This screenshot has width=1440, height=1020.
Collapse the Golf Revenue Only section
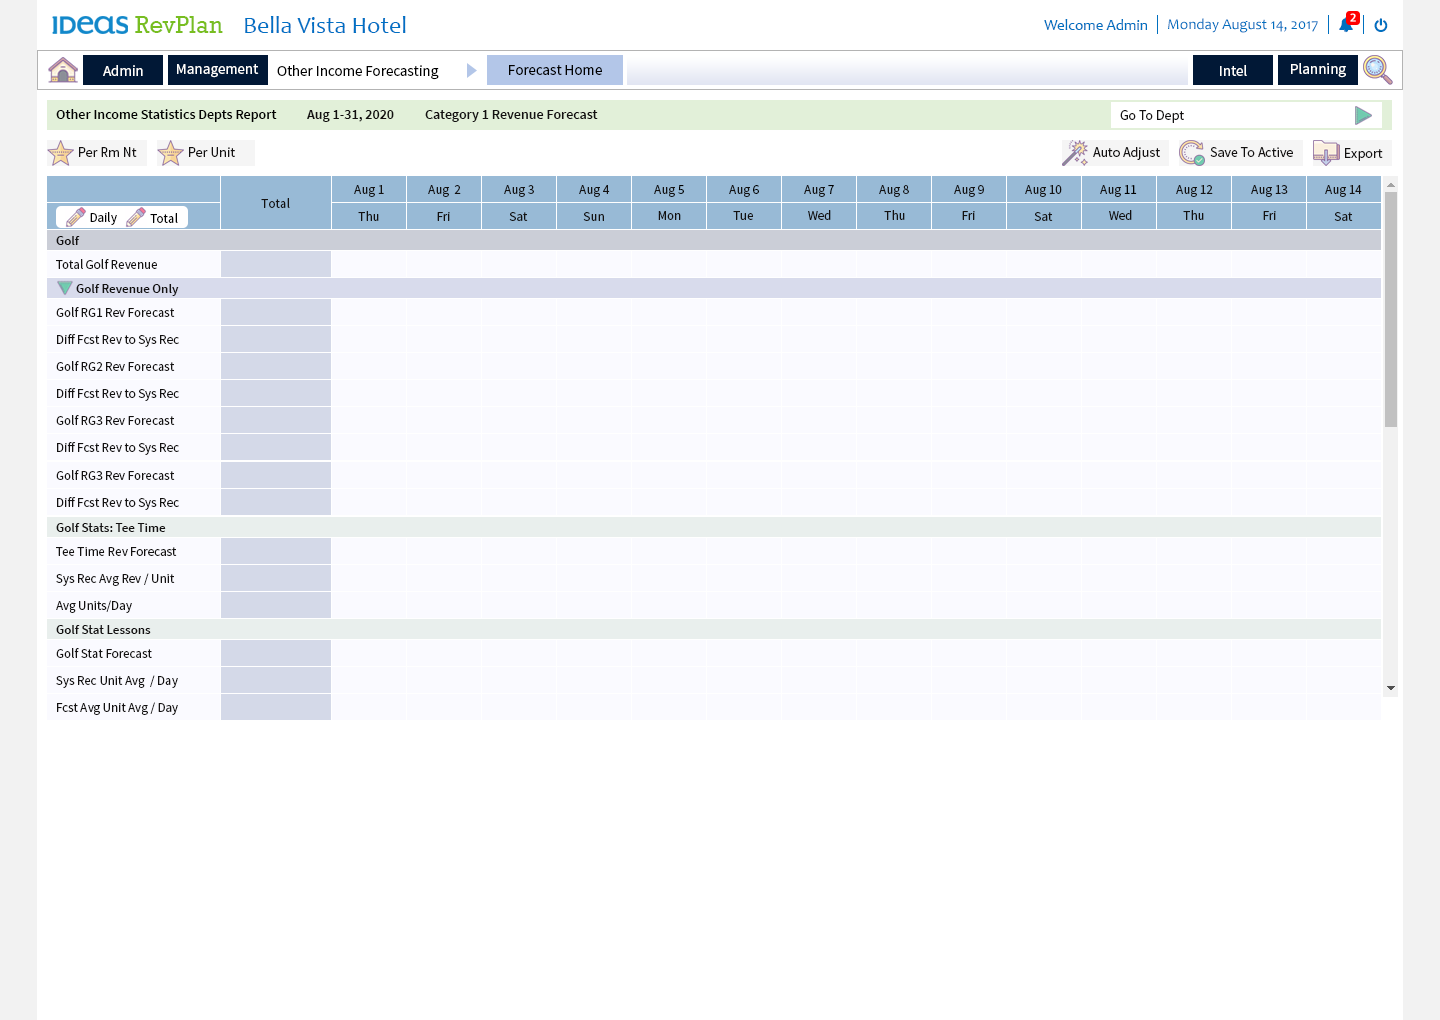click(65, 288)
